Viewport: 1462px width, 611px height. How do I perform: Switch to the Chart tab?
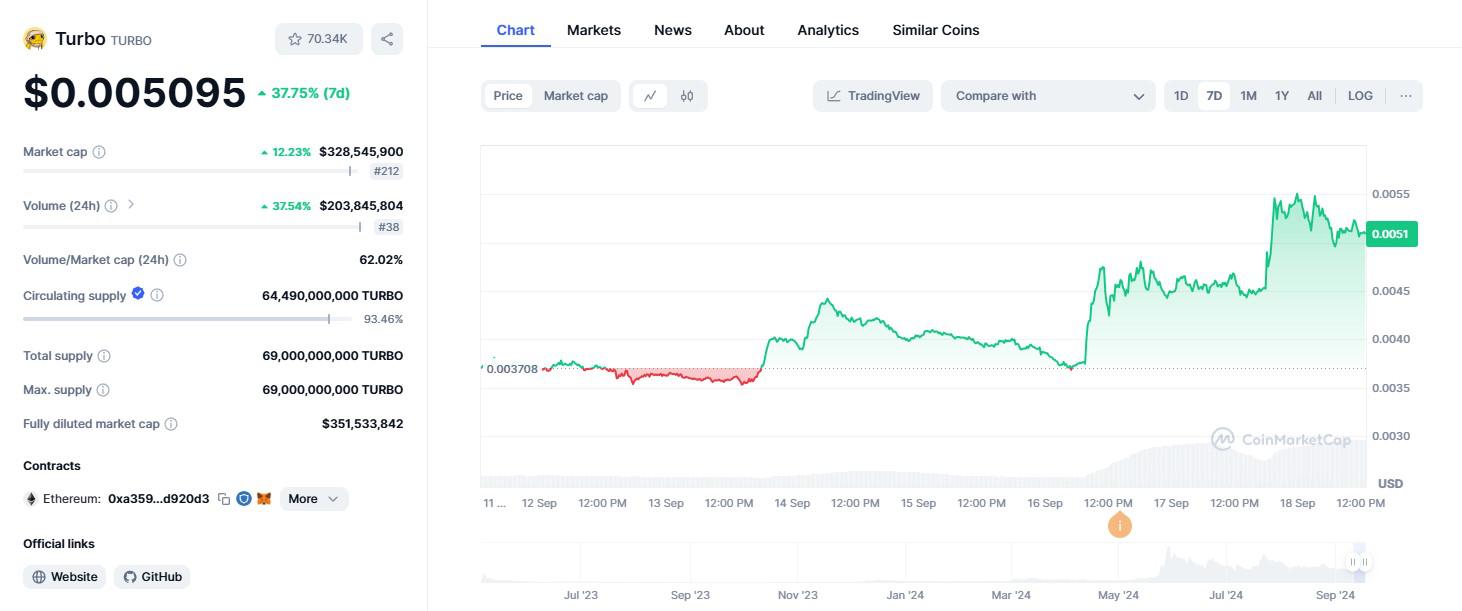(x=516, y=30)
